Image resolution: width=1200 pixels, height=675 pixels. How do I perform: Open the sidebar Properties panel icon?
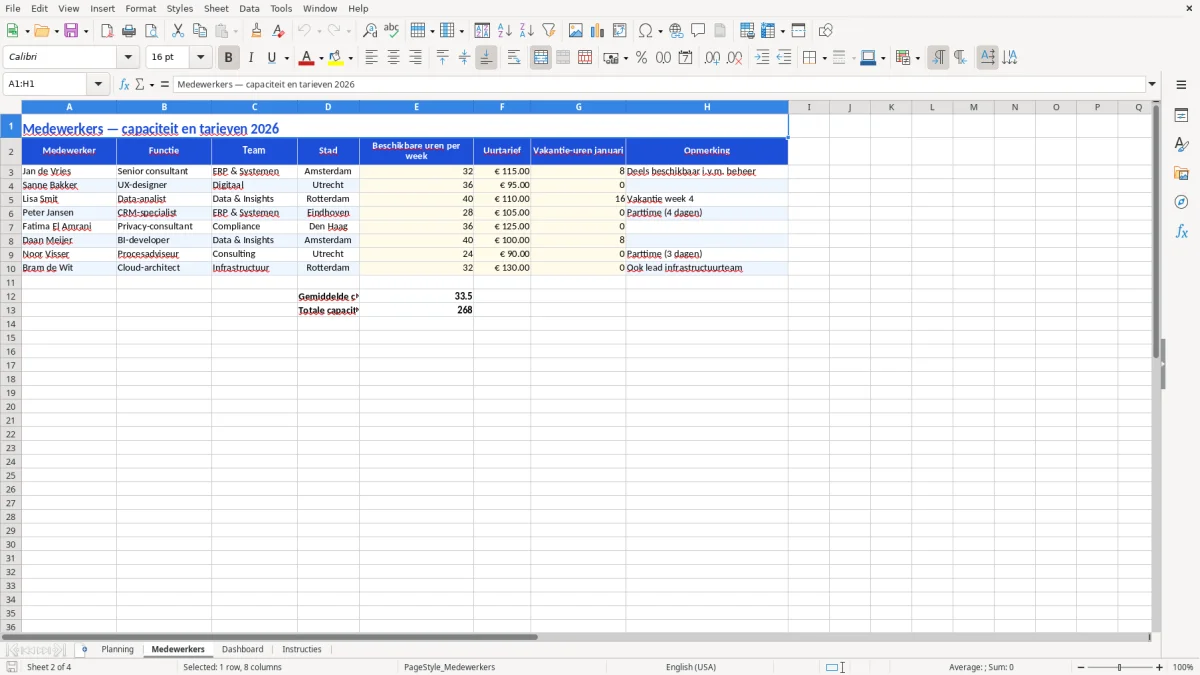pos(1181,115)
